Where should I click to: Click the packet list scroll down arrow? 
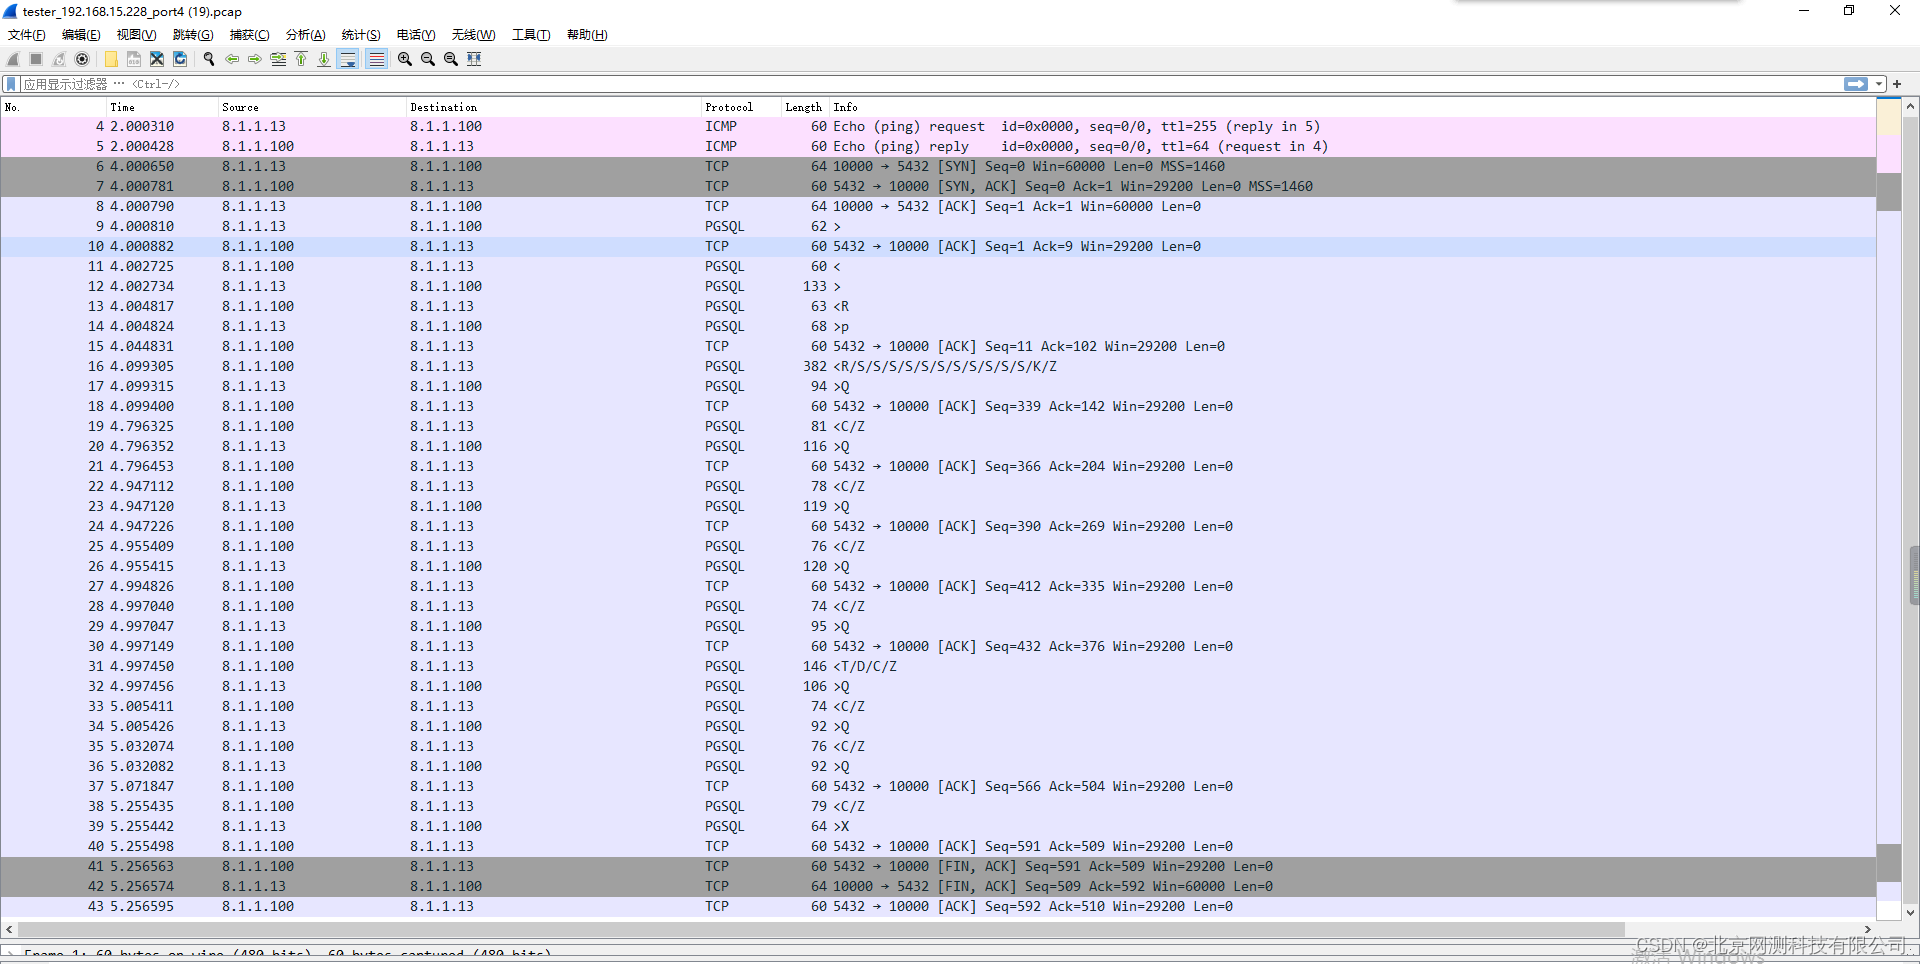click(x=1910, y=912)
